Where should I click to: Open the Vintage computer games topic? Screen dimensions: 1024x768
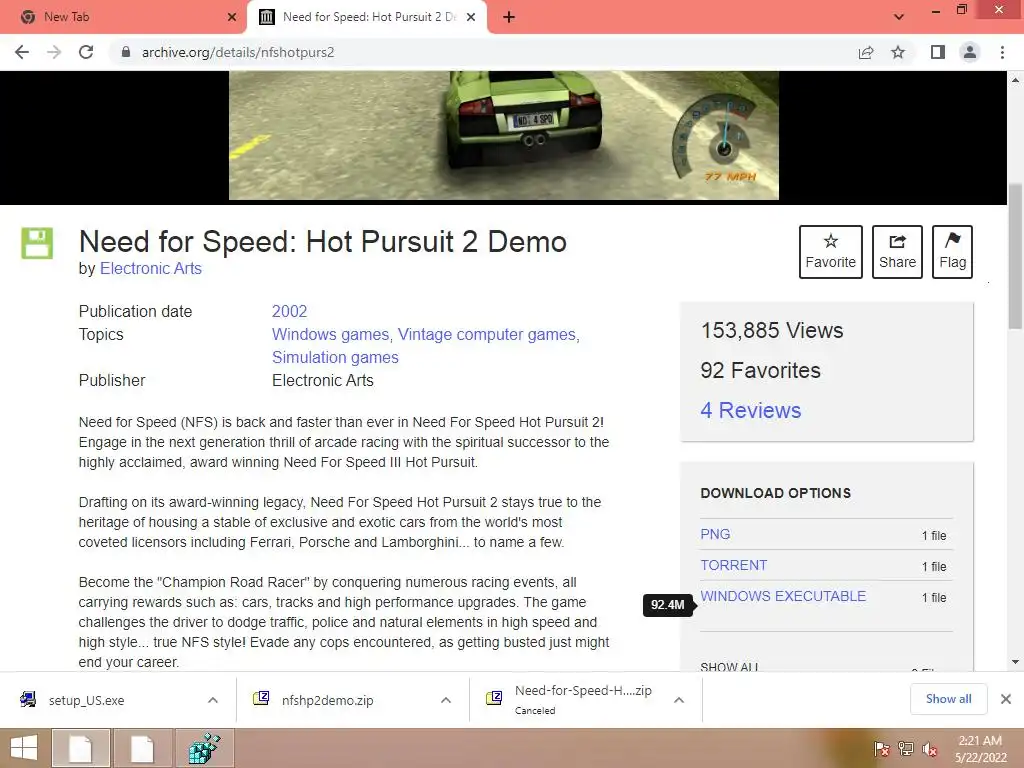pyautogui.click(x=487, y=334)
